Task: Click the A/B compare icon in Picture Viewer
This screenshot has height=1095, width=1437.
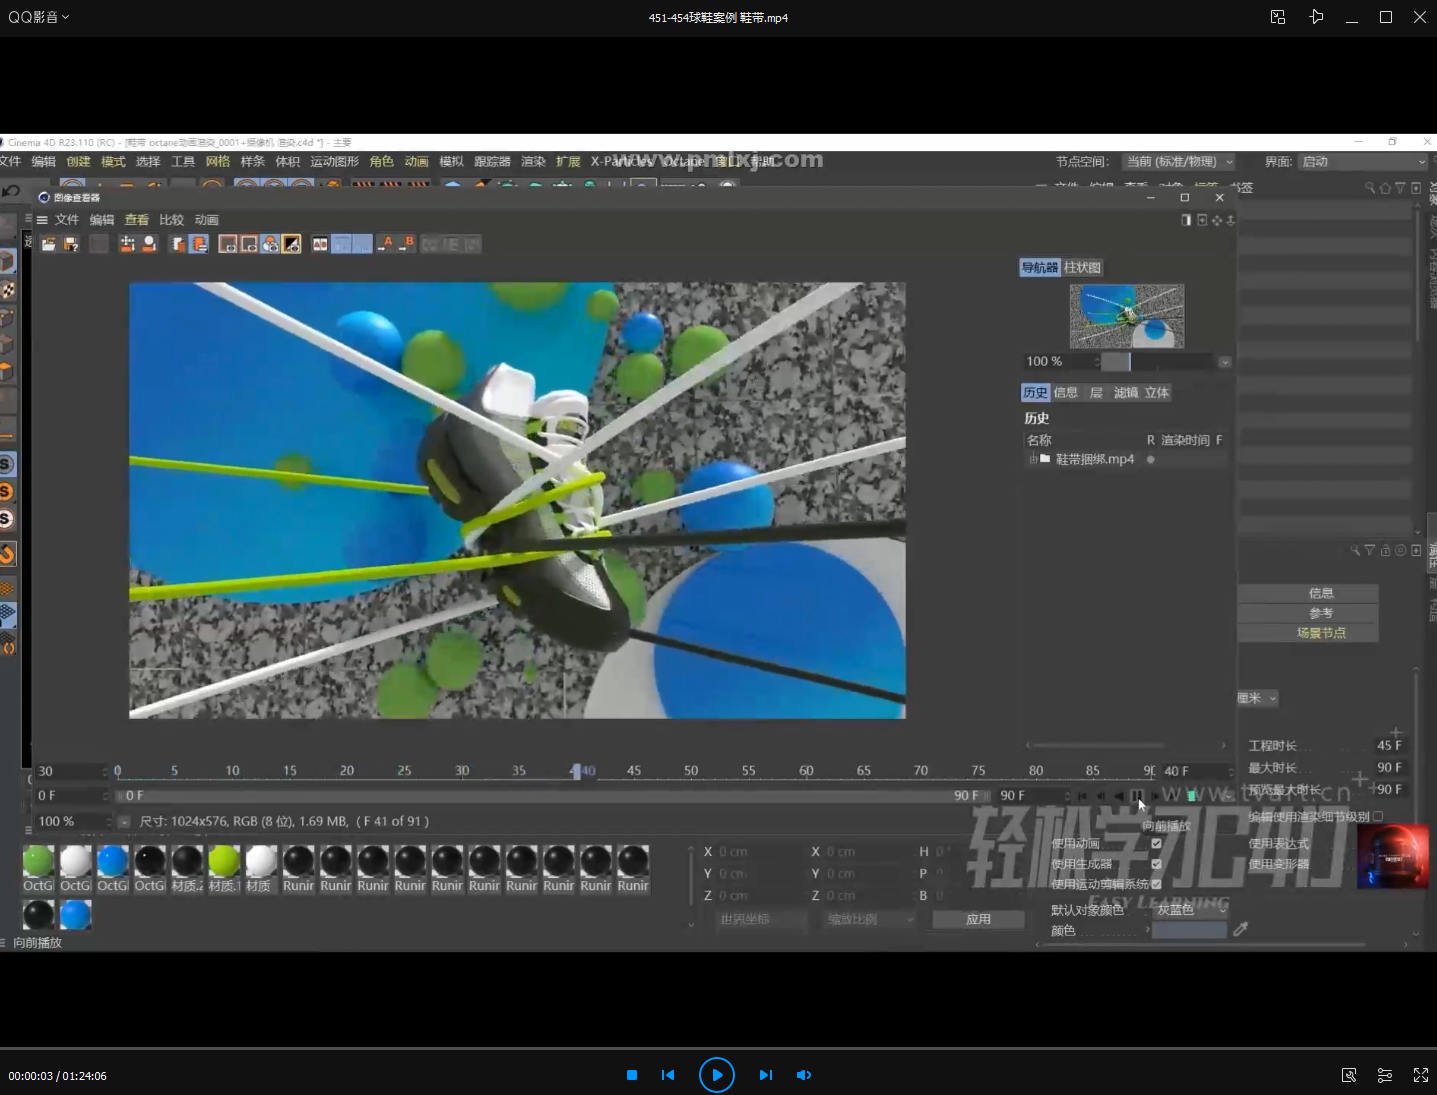Action: click(320, 244)
